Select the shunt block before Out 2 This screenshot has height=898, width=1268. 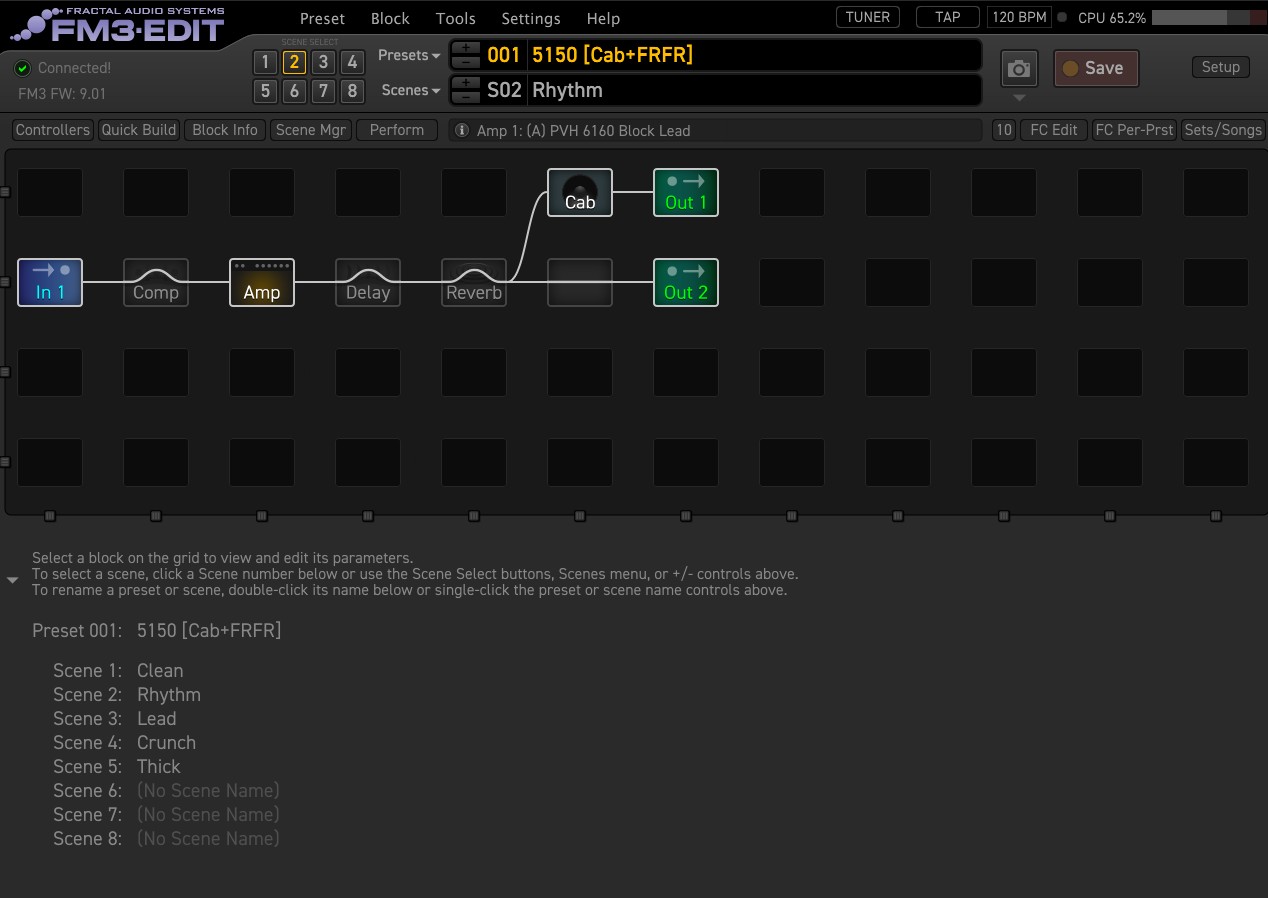tap(580, 282)
